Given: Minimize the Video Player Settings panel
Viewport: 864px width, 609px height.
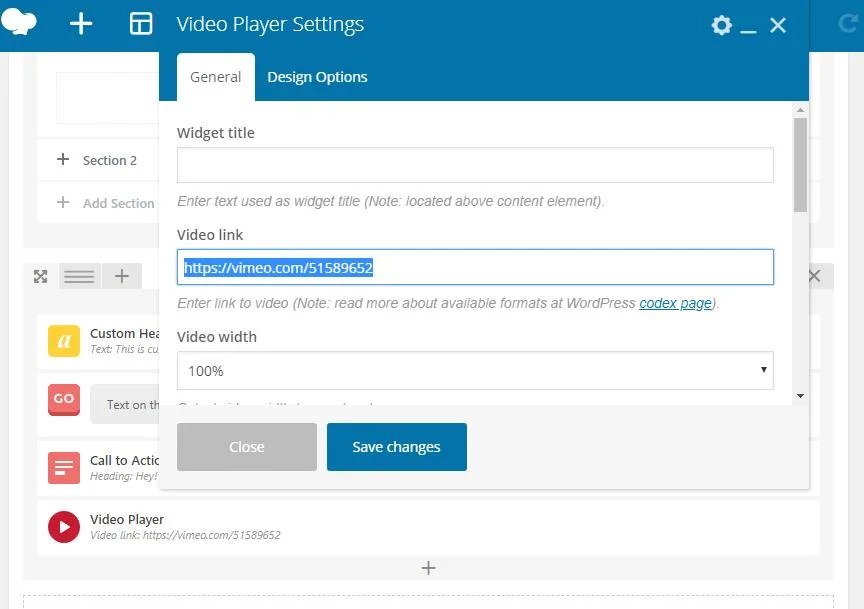Looking at the screenshot, I should (749, 27).
